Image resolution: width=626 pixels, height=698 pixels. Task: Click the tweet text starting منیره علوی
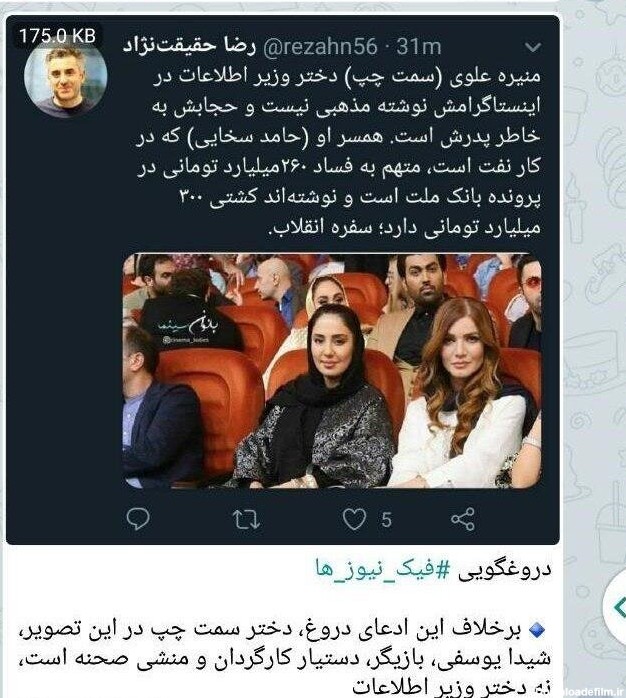pos(338,151)
